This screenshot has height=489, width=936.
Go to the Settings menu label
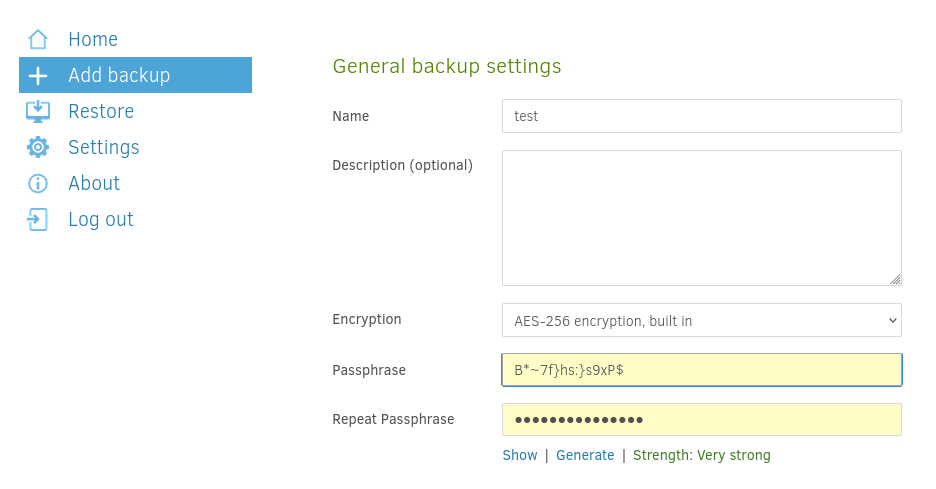[x=104, y=147]
